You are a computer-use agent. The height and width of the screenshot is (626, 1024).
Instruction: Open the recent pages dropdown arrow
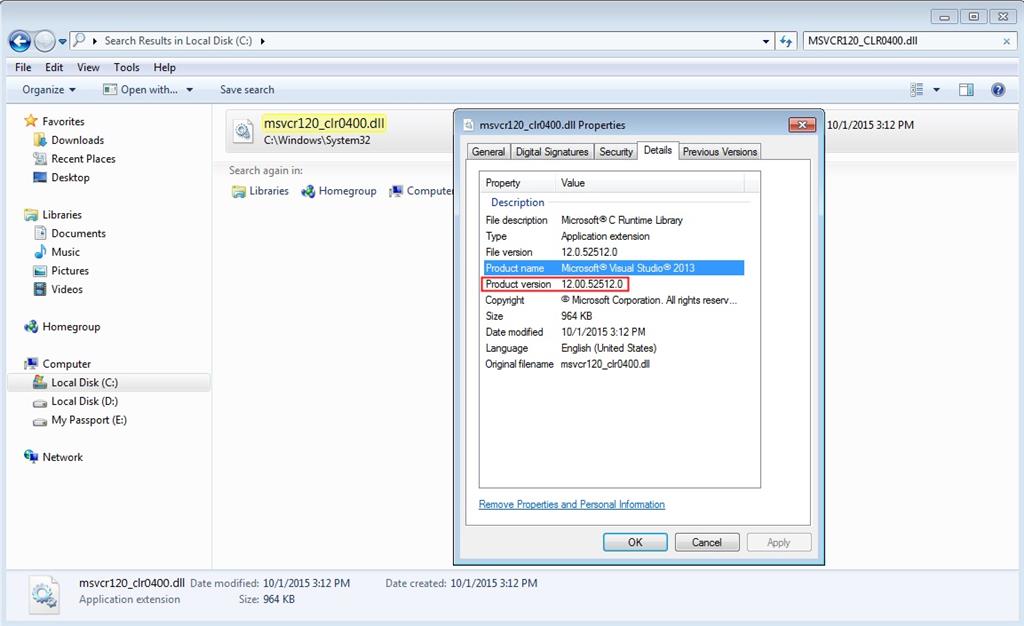coord(63,41)
